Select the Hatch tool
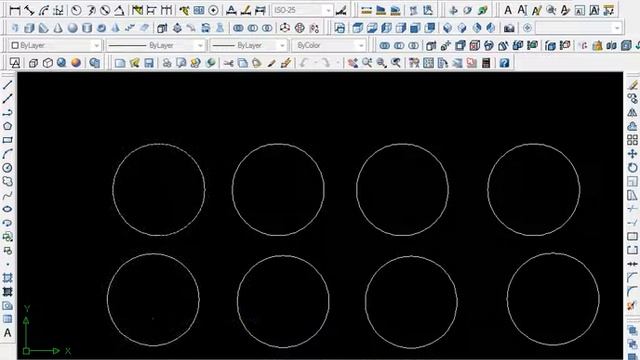The height and width of the screenshot is (360, 640). pyautogui.click(x=7, y=278)
